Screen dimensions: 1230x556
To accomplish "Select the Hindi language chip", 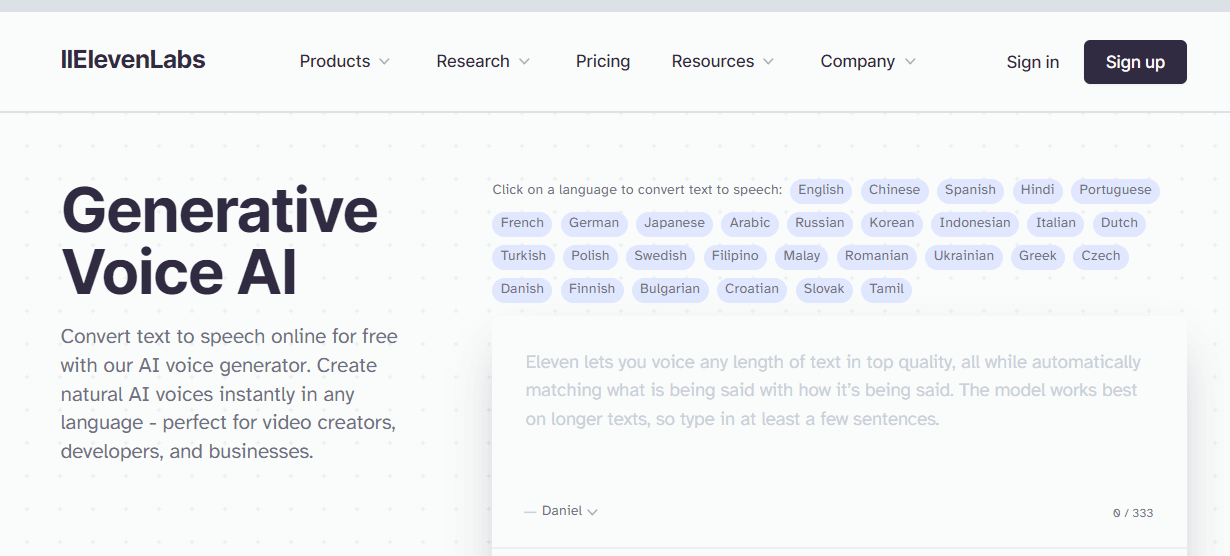I will tap(1038, 190).
